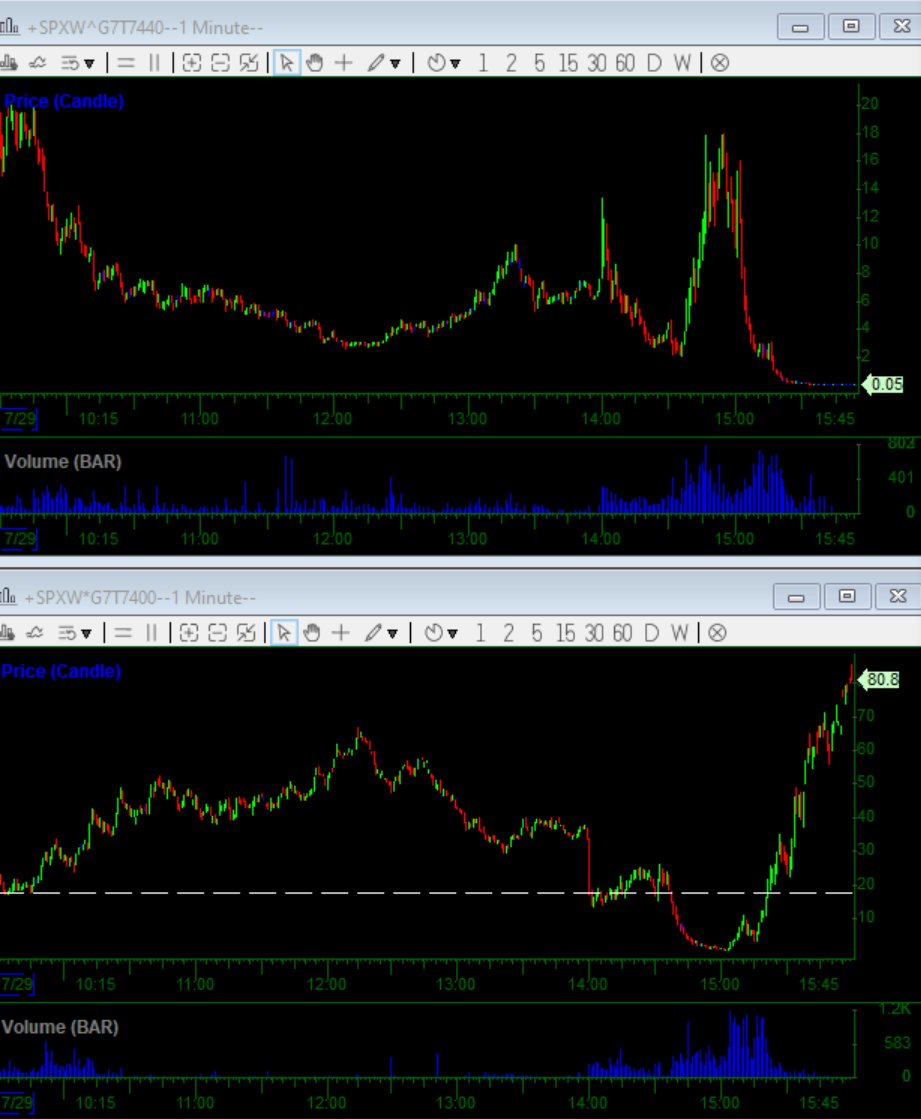Screen dimensions: 921x1119
Task: Switch top 7440 chart to Daily interval
Action: point(653,63)
